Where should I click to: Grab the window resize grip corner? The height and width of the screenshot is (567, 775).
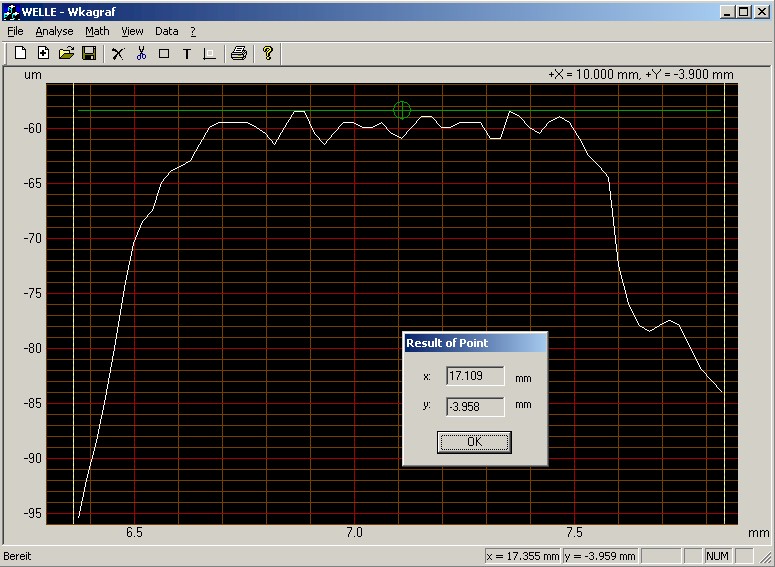765,557
